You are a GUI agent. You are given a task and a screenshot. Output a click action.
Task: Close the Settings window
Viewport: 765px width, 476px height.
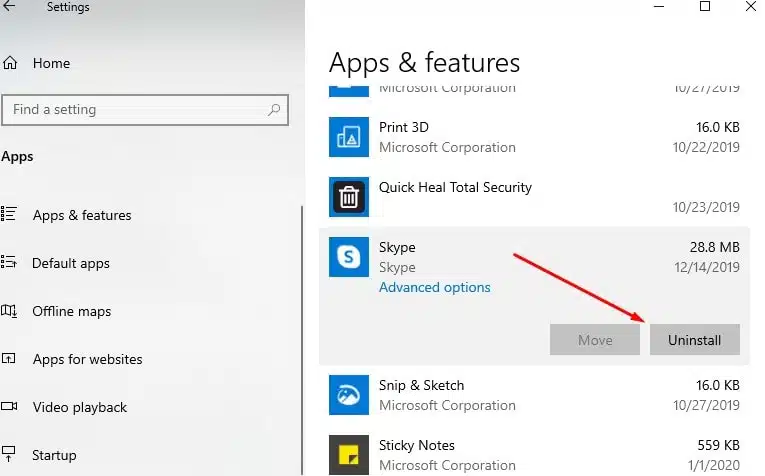(x=751, y=6)
